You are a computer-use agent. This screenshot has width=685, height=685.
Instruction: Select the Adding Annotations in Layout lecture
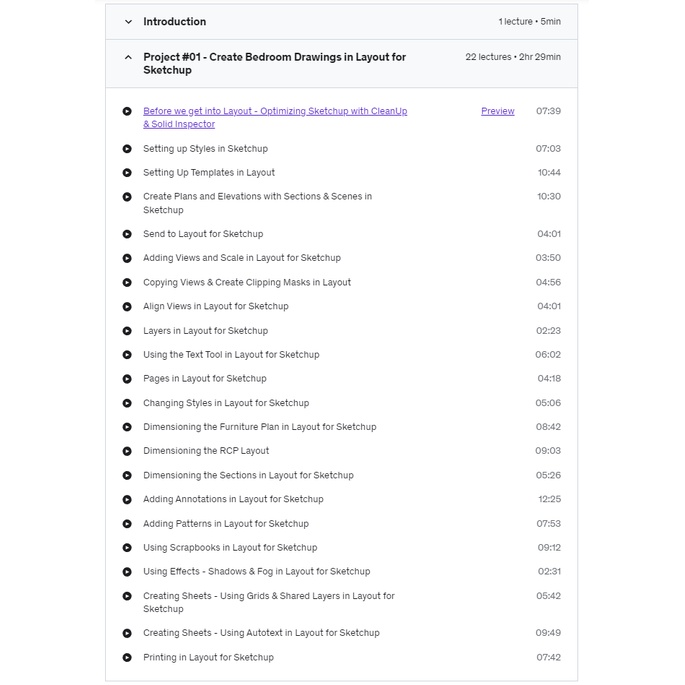pos(233,499)
